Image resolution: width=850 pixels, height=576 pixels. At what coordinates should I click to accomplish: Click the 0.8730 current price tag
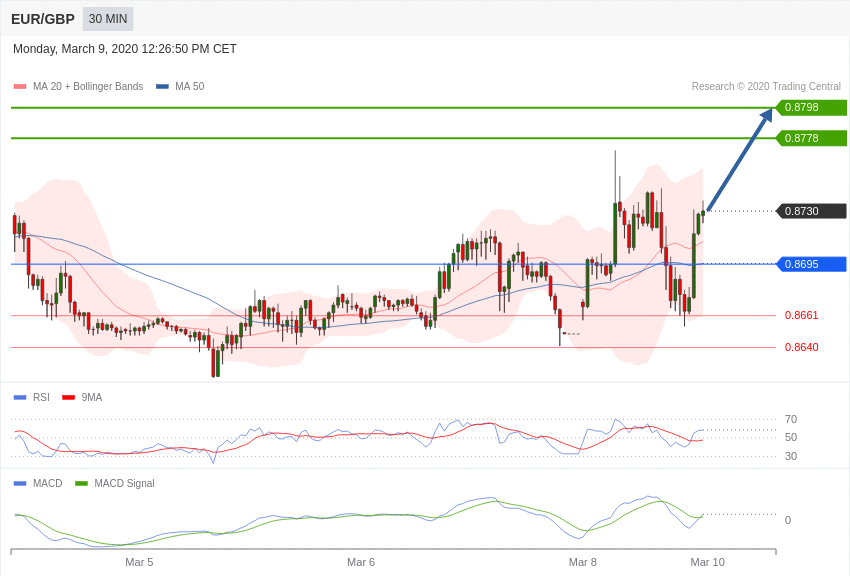(812, 211)
